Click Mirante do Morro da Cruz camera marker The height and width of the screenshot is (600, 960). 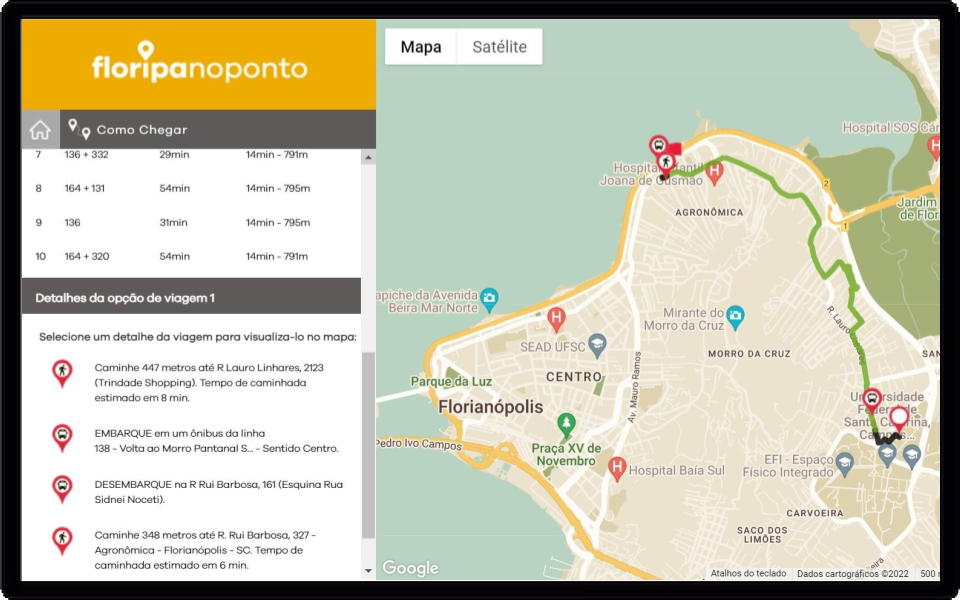735,317
